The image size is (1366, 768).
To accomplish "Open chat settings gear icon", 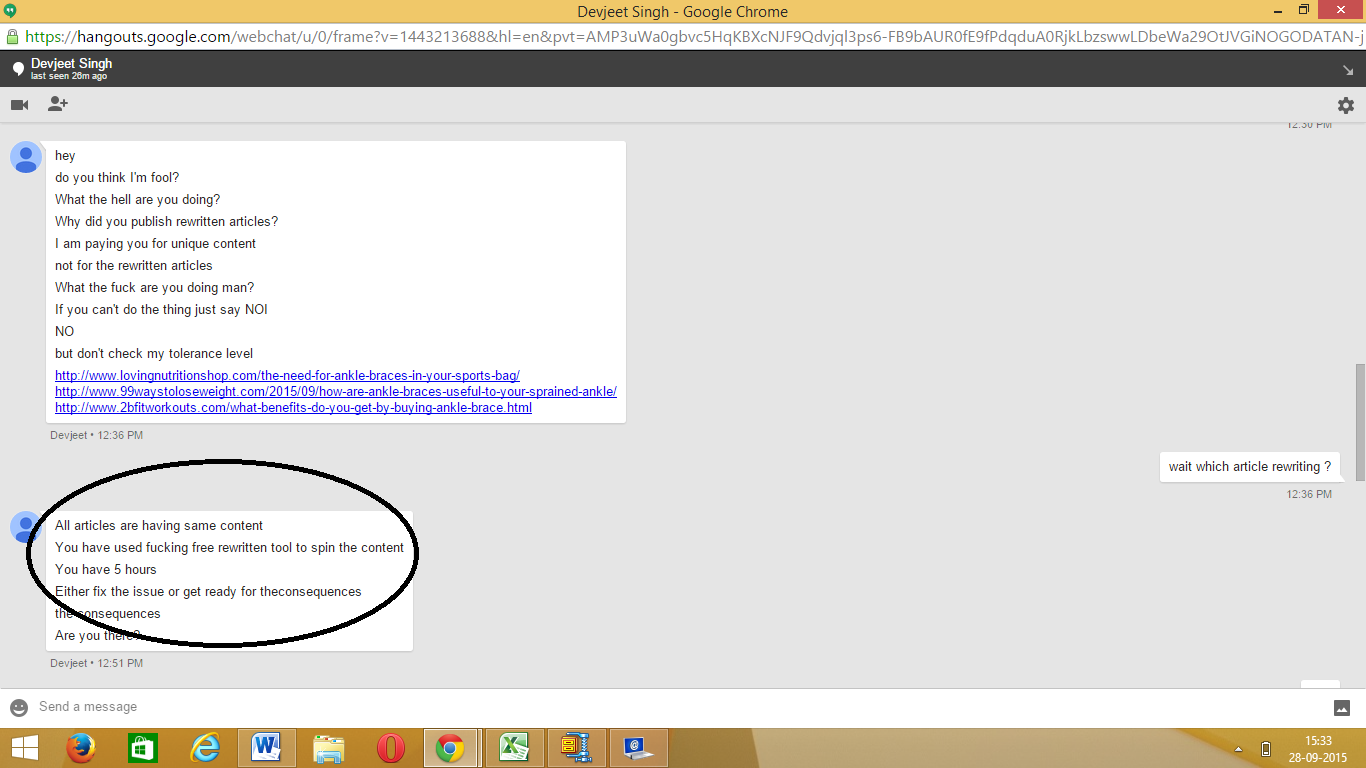I will click(x=1346, y=105).
